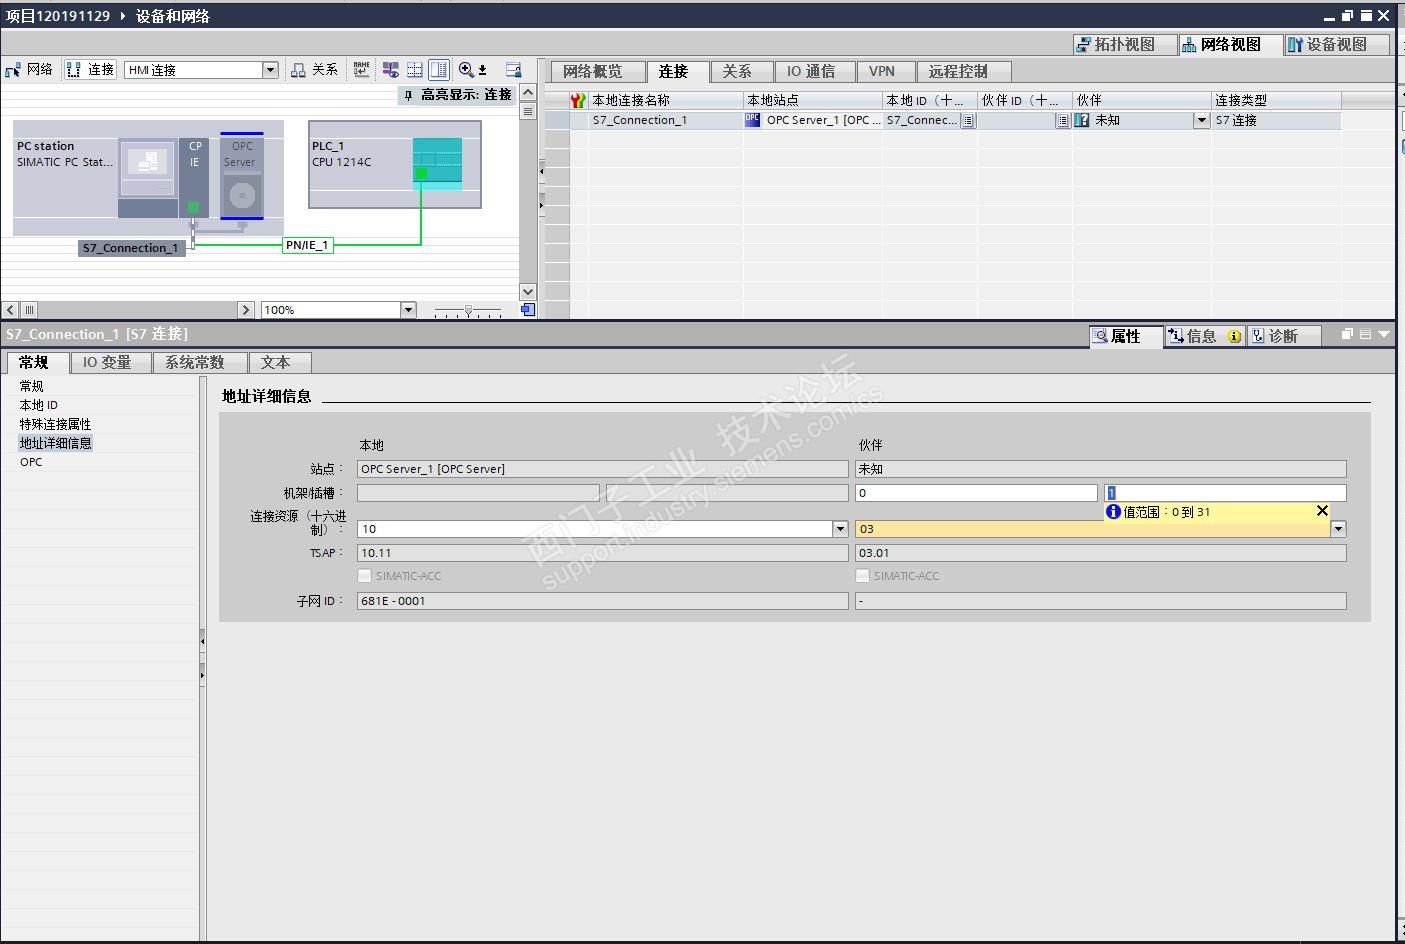The width and height of the screenshot is (1405, 944).
Task: Click the save window settings icon
Action: click(514, 70)
